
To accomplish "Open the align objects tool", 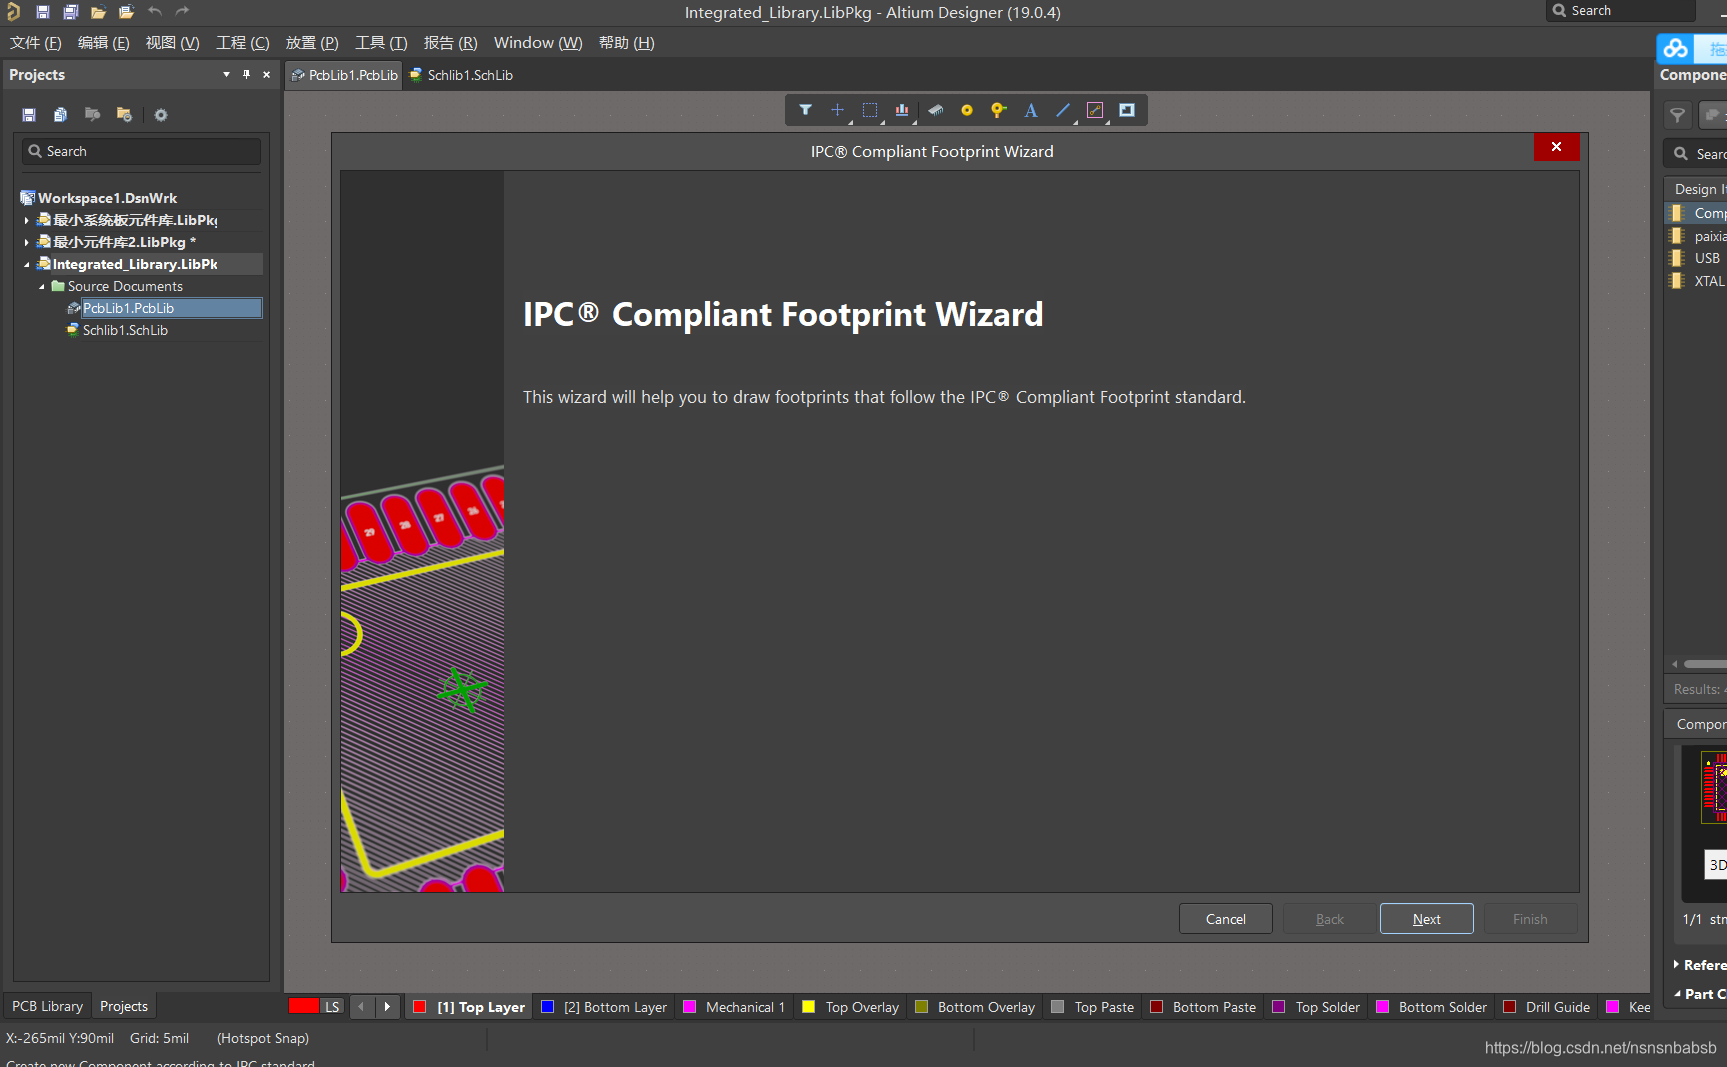I will pyautogui.click(x=902, y=110).
